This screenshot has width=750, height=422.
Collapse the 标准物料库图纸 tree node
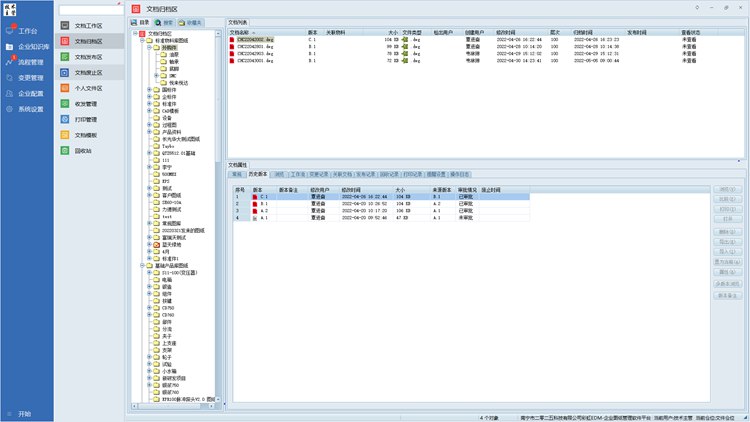(143, 40)
